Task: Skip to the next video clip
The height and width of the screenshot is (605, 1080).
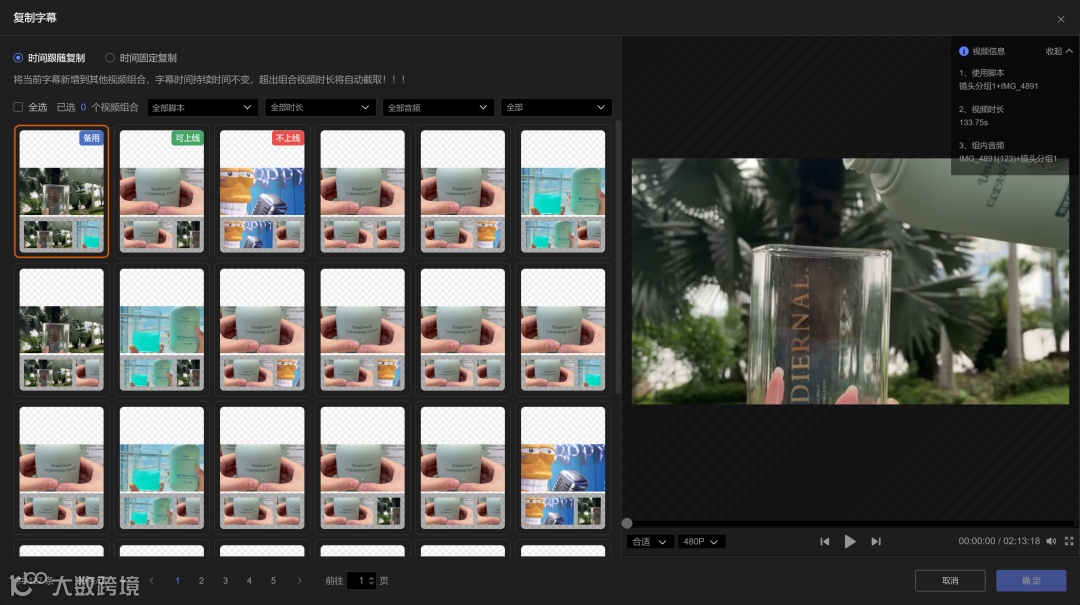Action: tap(876, 542)
